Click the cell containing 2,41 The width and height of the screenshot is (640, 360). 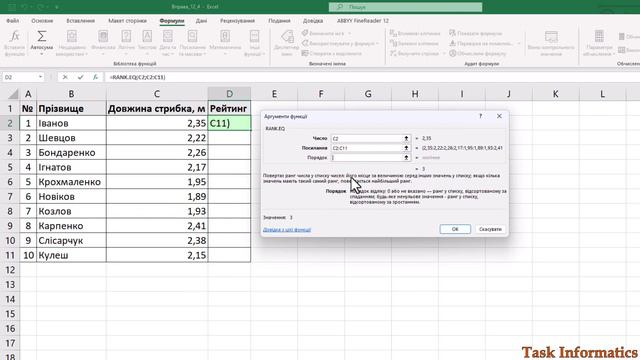tap(157, 226)
